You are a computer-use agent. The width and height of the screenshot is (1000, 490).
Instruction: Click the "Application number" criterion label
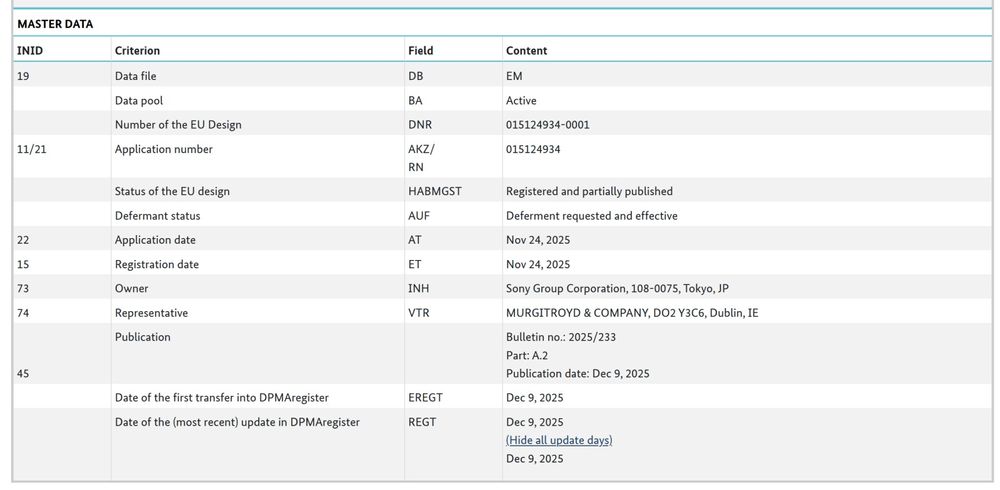163,149
